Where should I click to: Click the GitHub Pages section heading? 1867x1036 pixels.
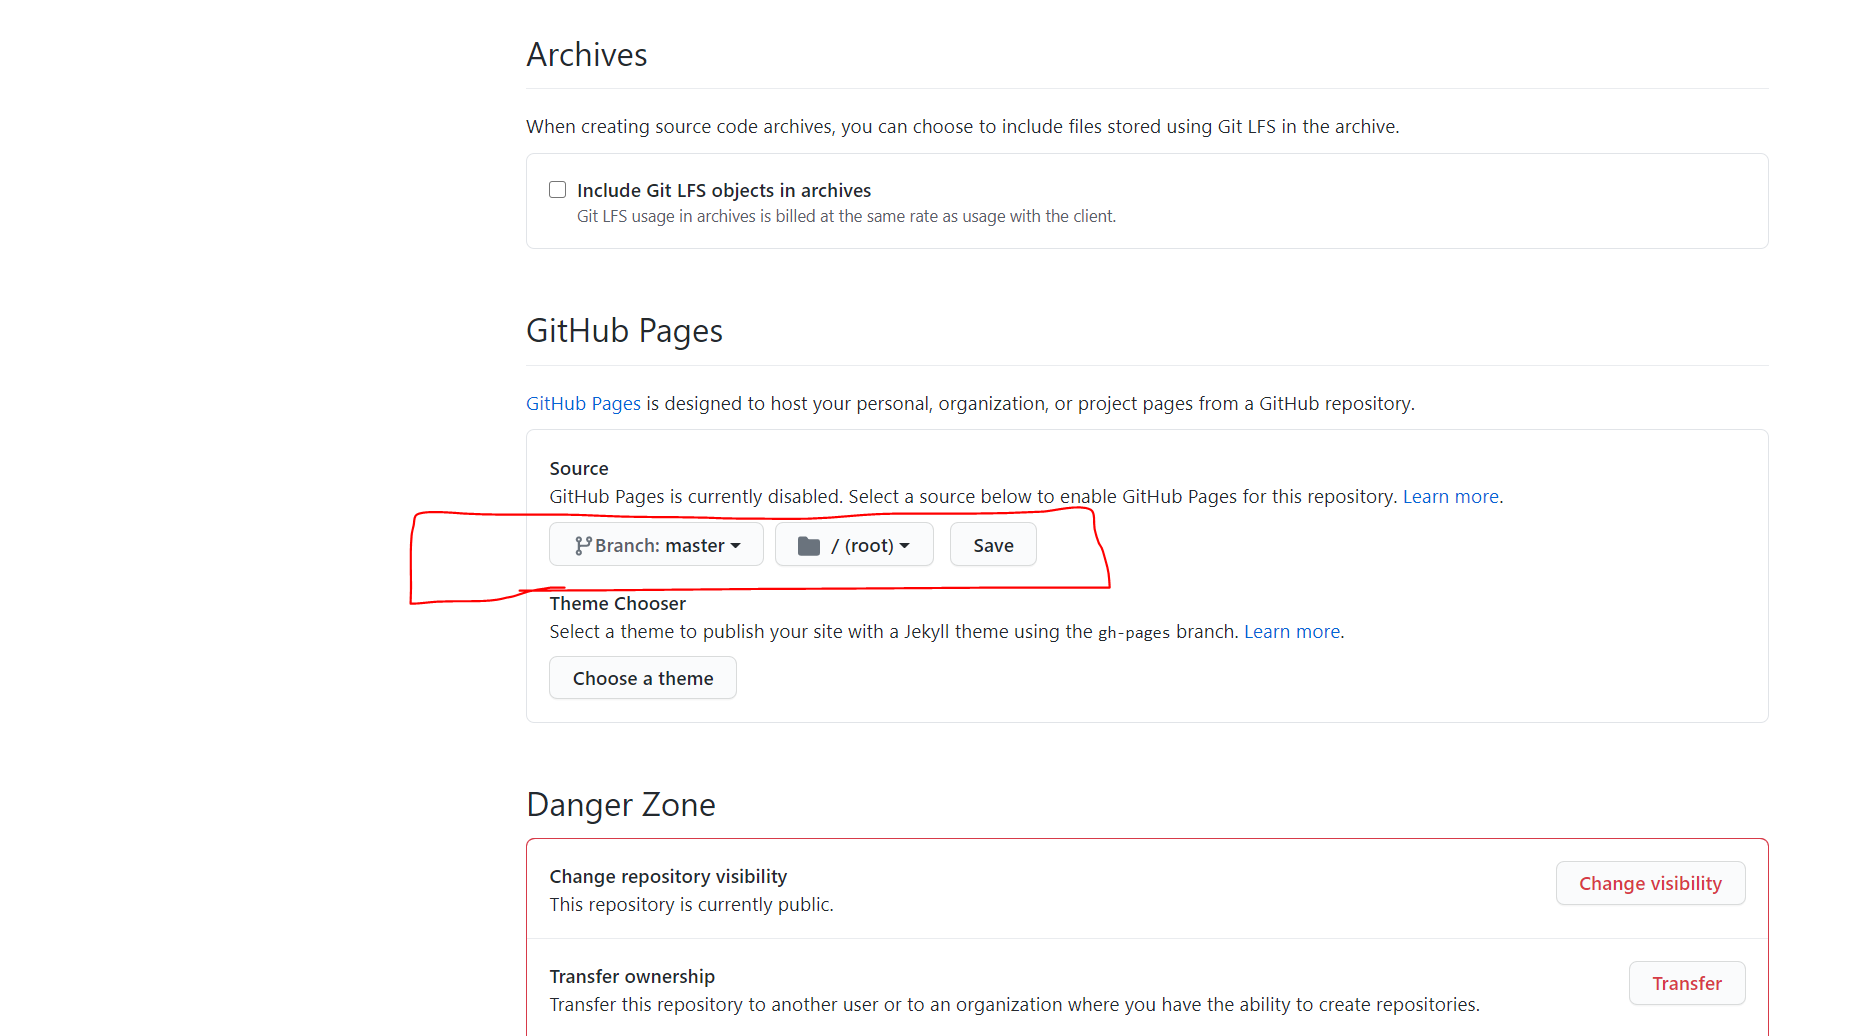pyautogui.click(x=624, y=330)
